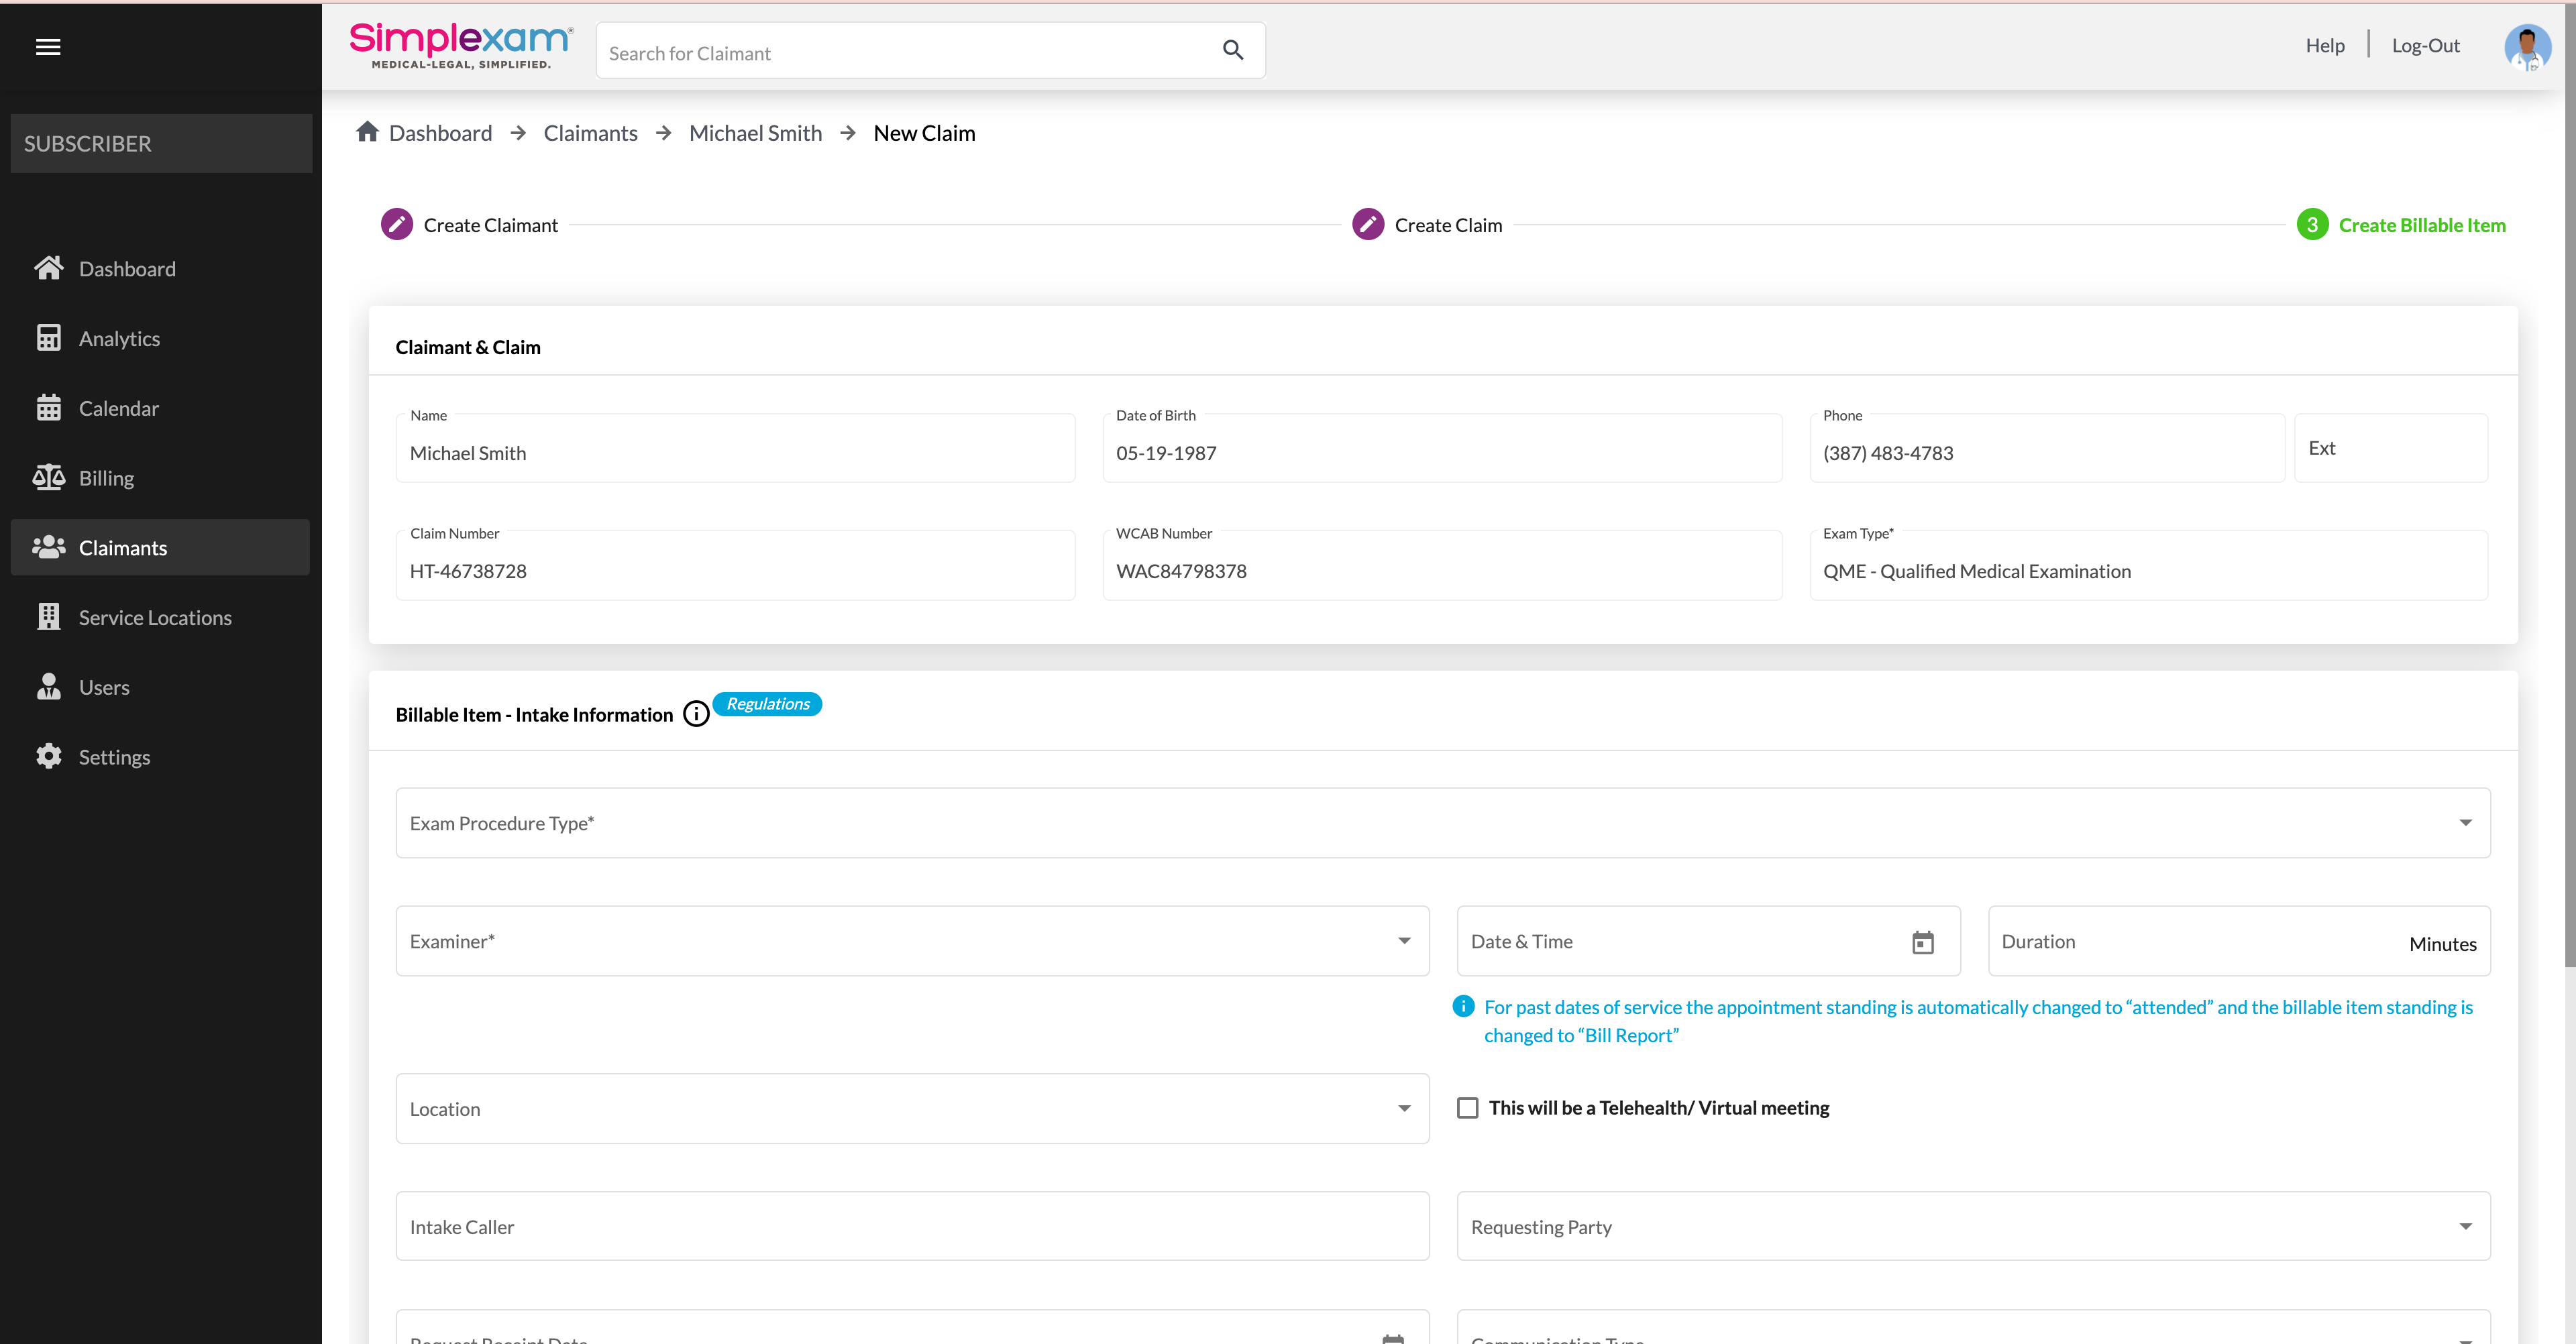Expand the Exam Procedure Type dropdown
This screenshot has width=2576, height=1344.
(x=2465, y=823)
